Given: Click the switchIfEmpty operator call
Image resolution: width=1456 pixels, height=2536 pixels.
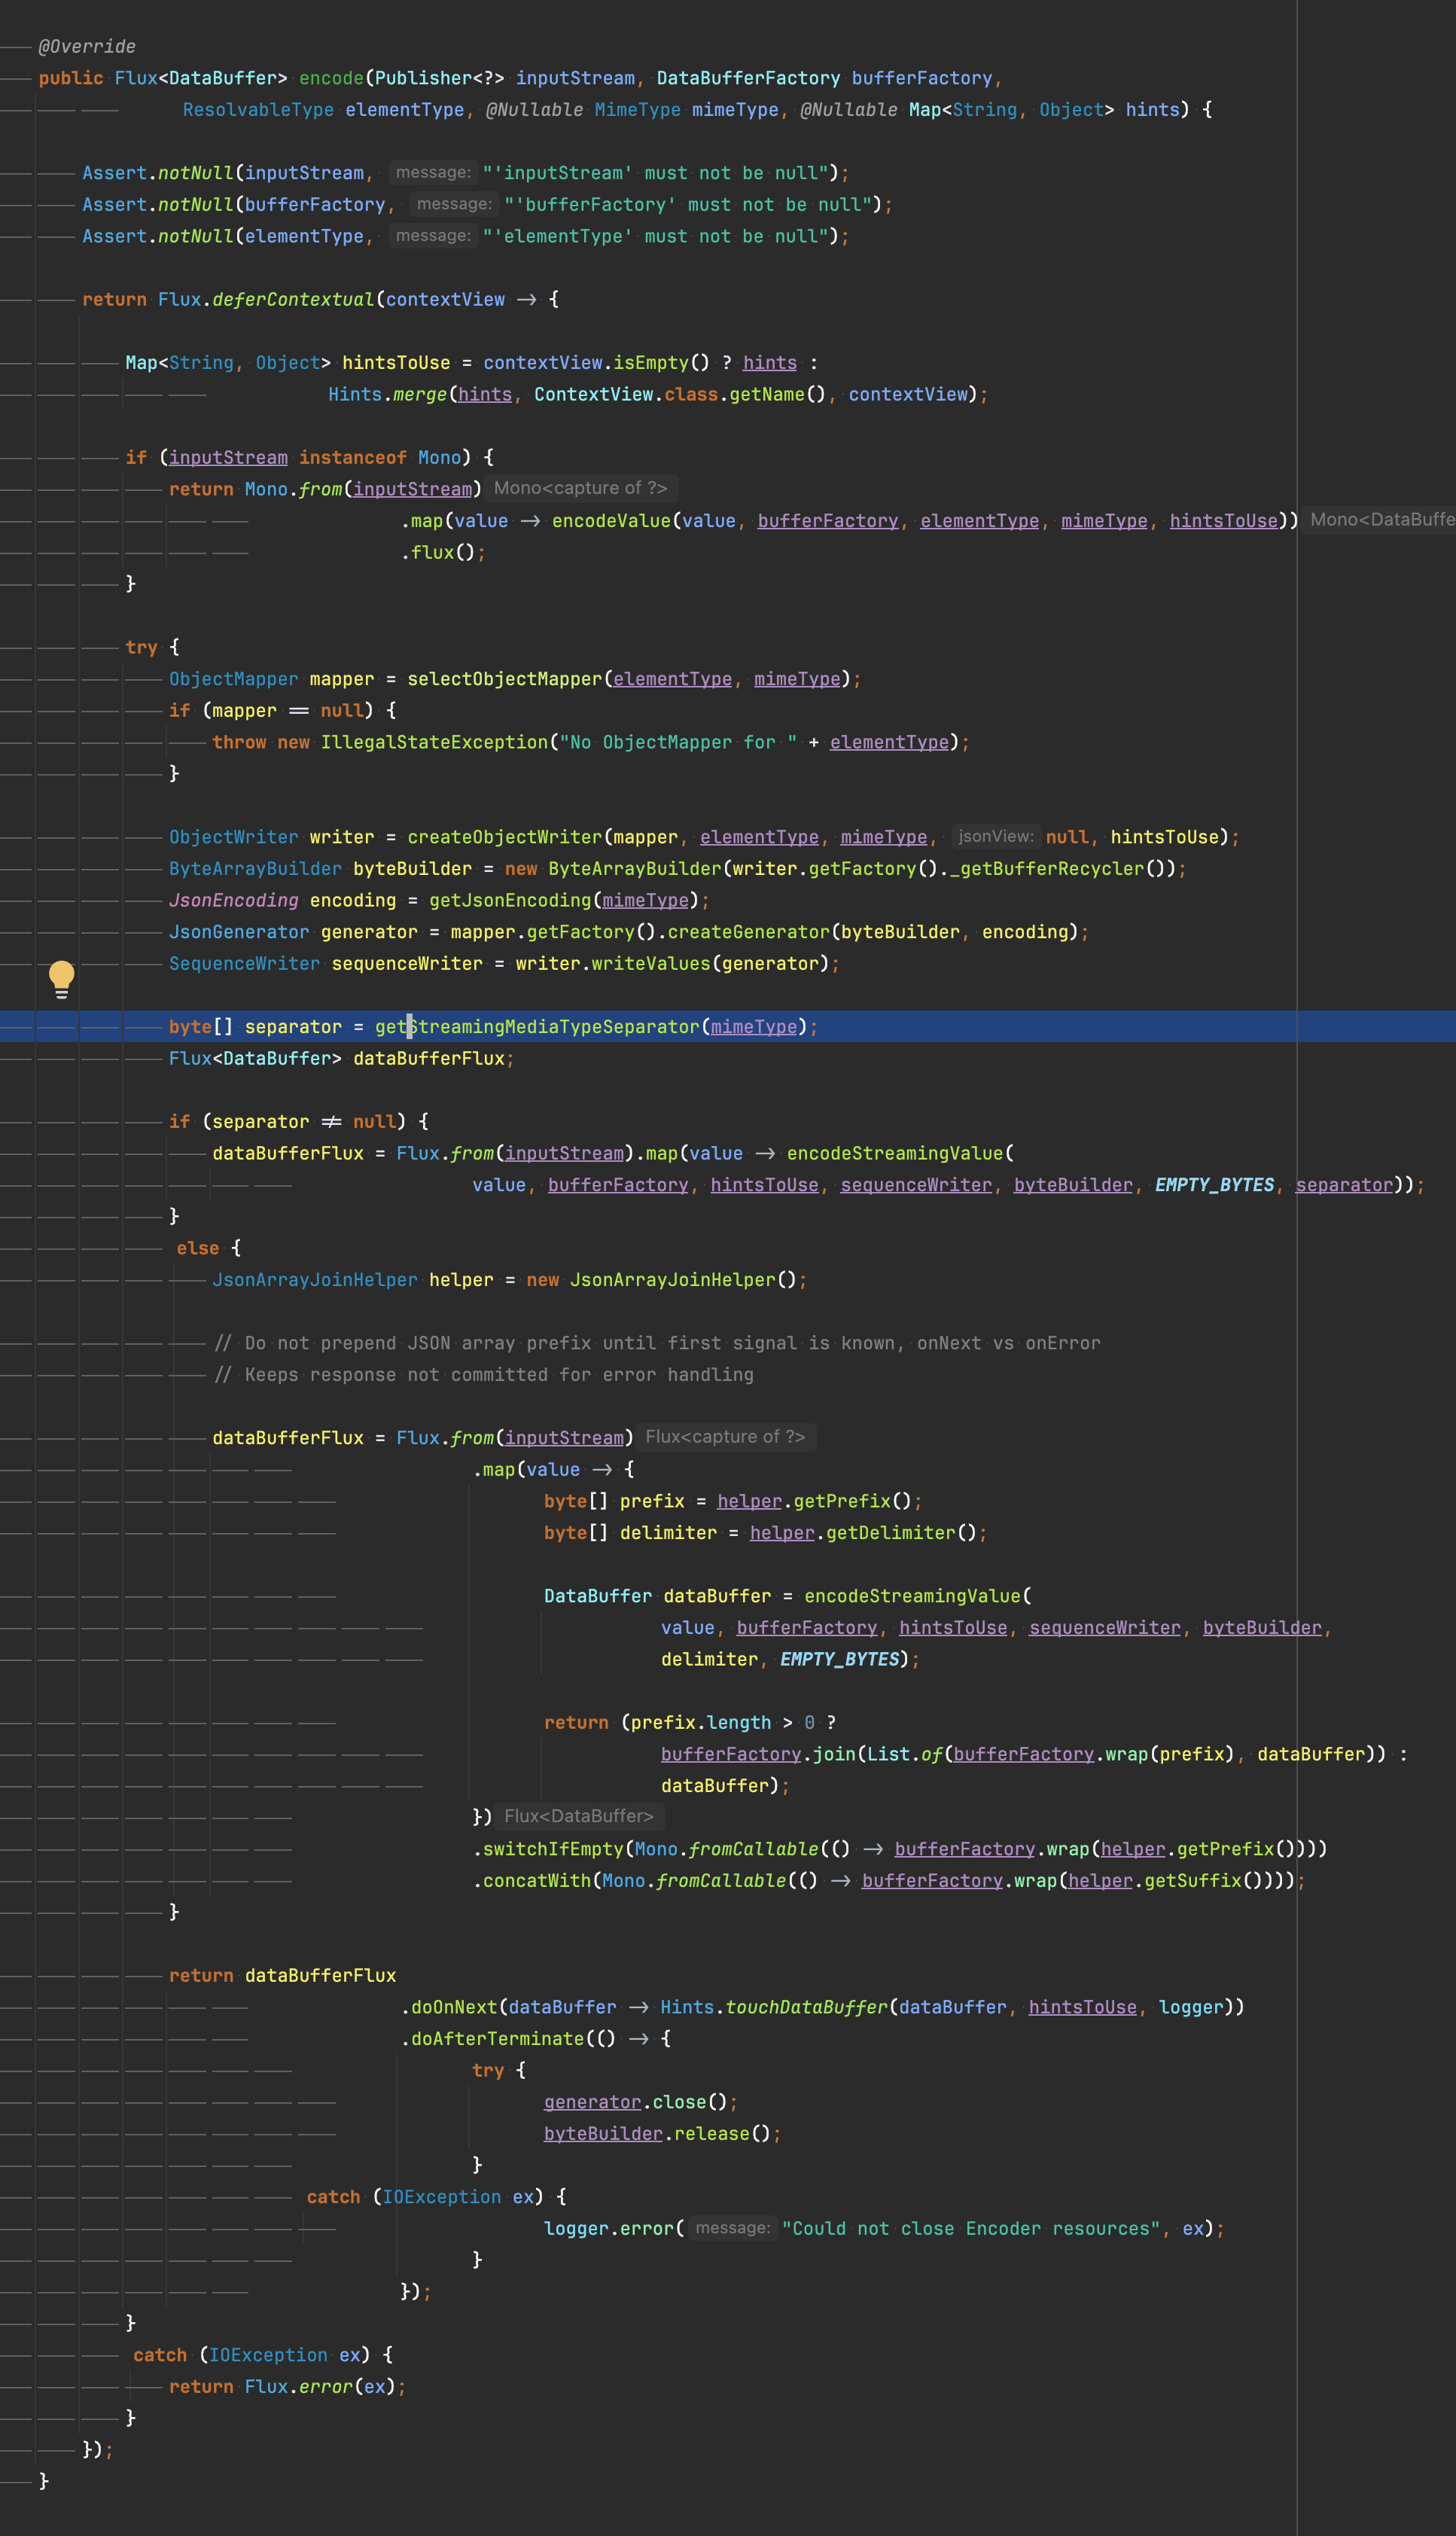Looking at the screenshot, I should tap(553, 1849).
